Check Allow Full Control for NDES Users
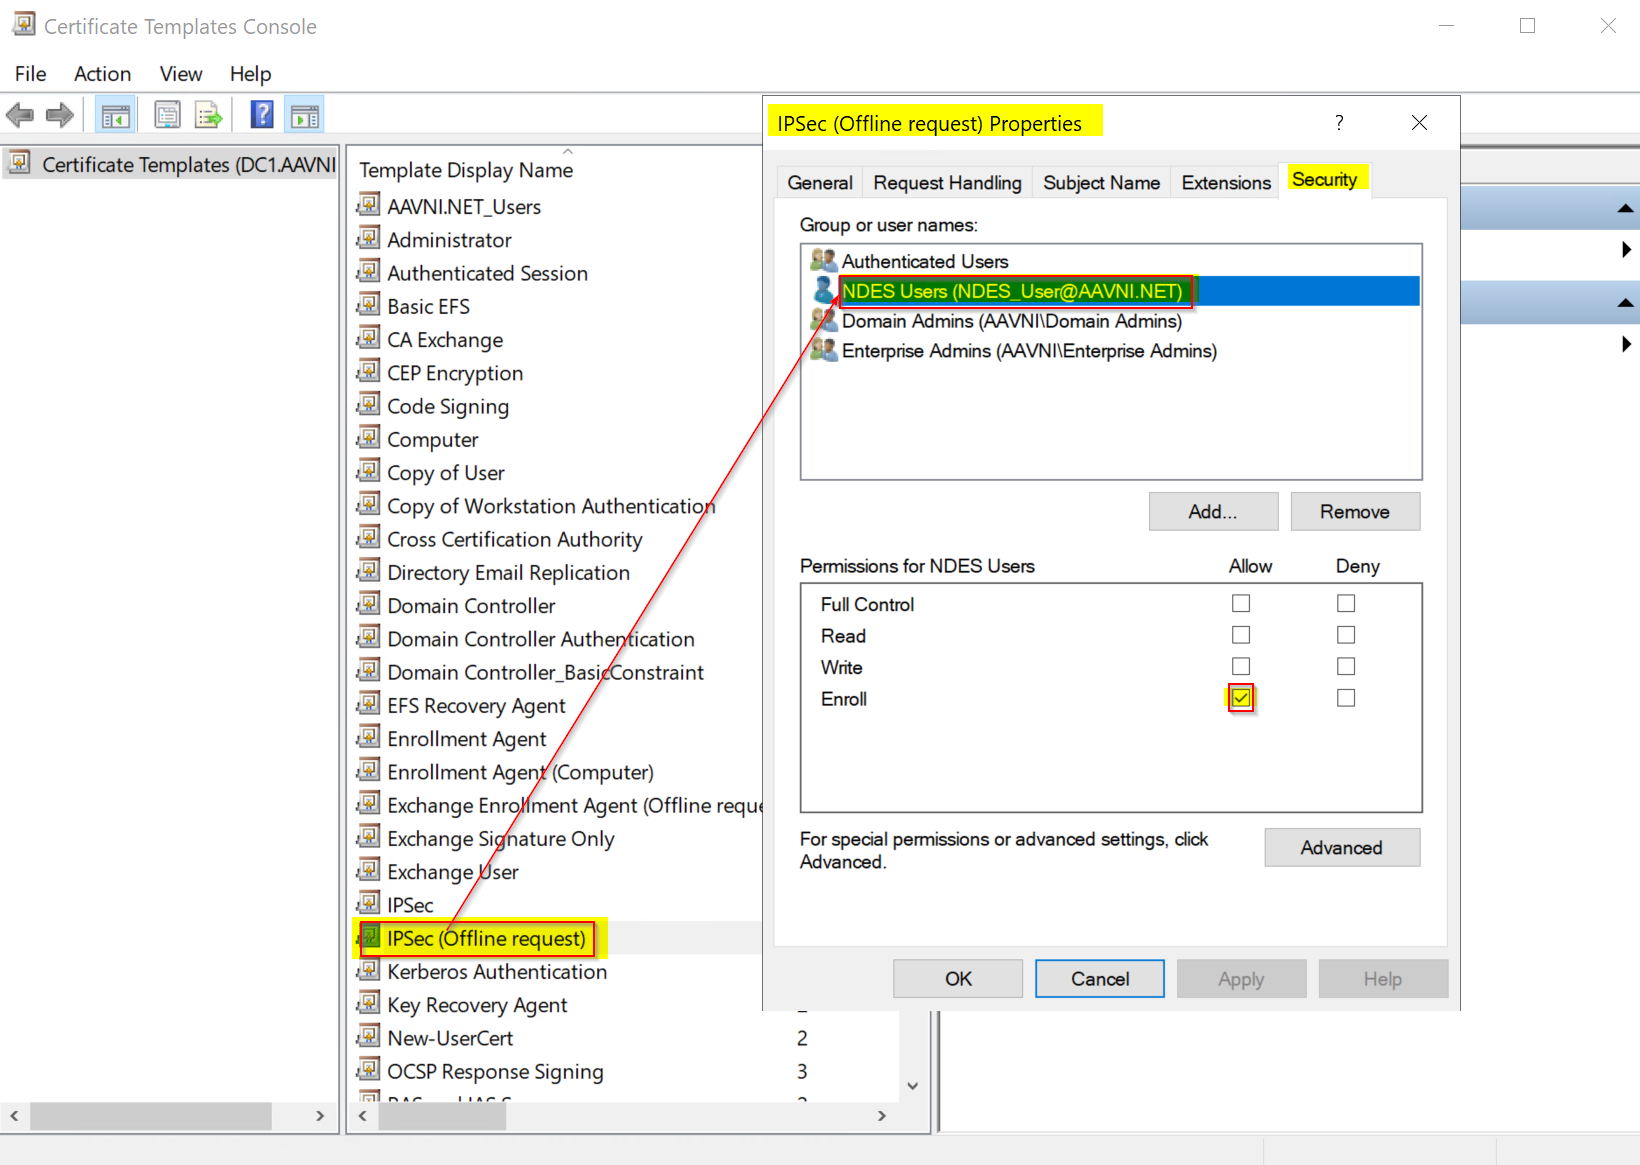Screen dimensions: 1640x1165 pos(1241,603)
